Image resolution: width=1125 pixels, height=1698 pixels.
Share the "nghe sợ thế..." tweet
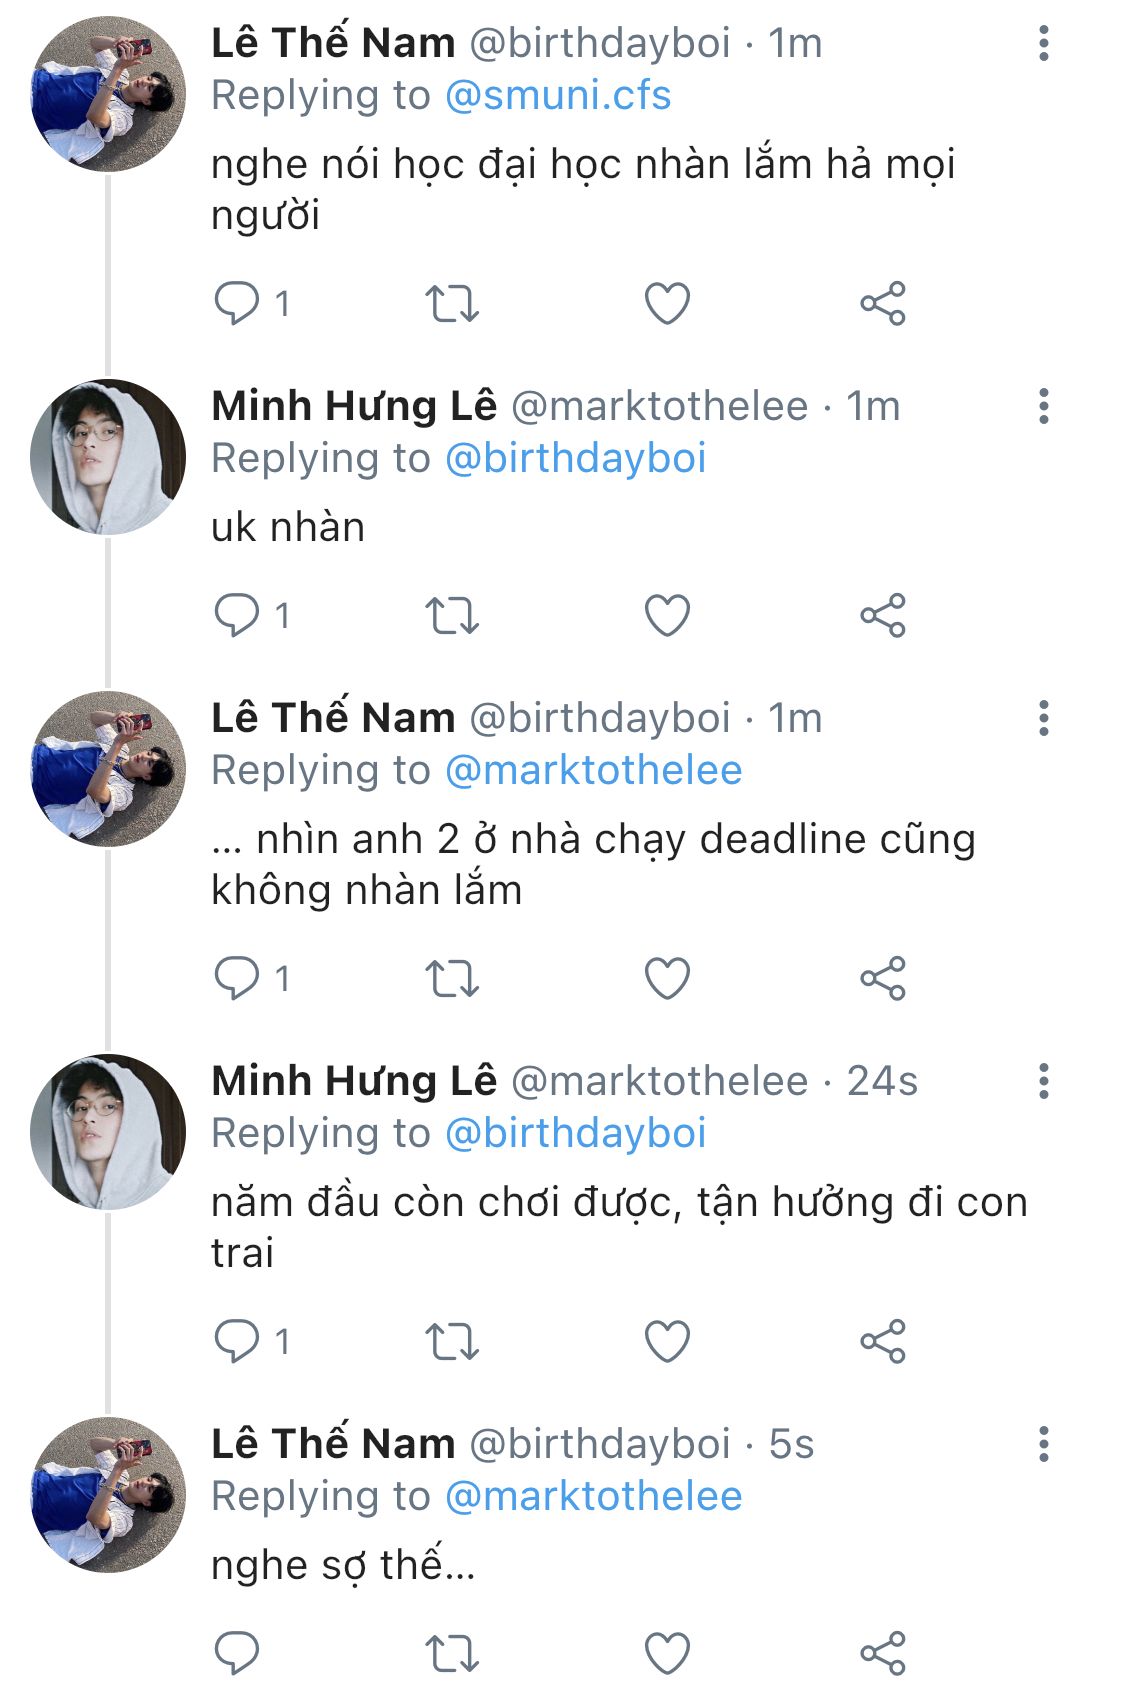[x=882, y=1653]
